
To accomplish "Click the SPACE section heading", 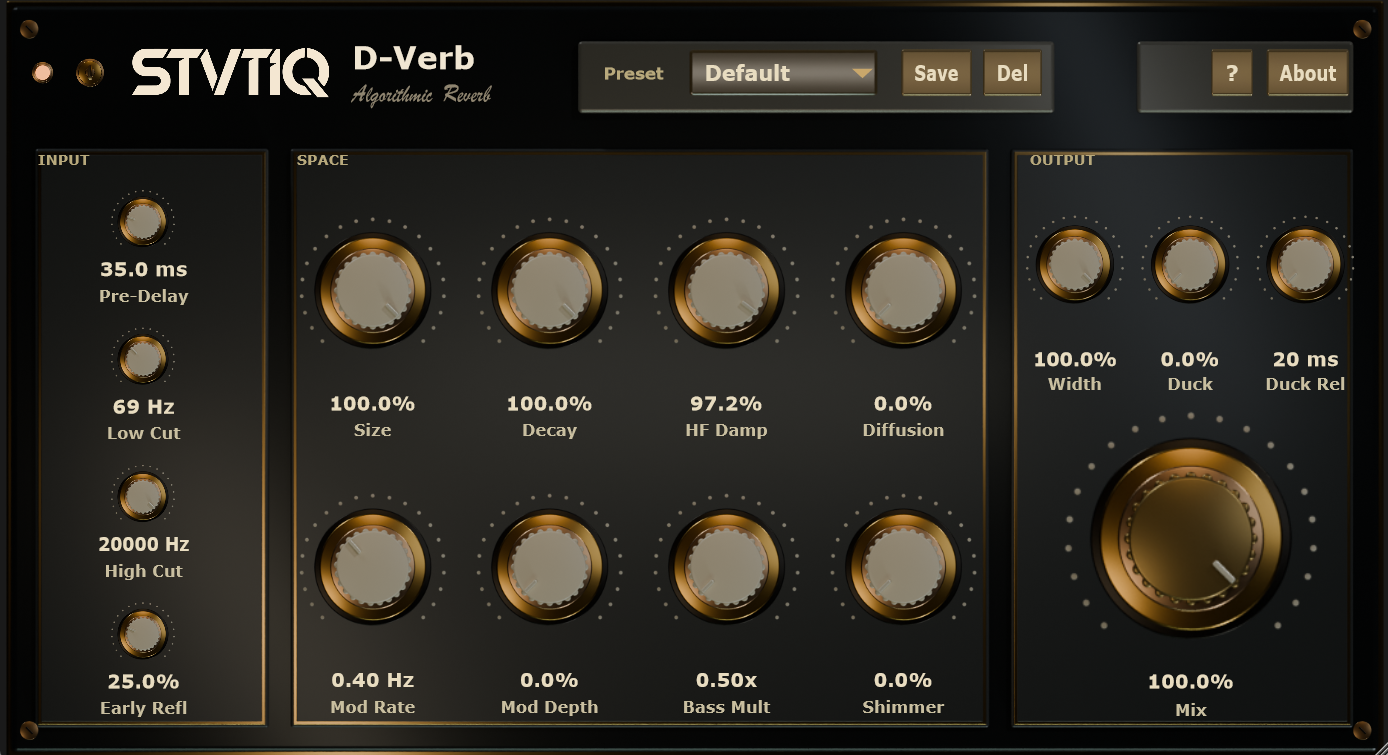I will click(x=323, y=160).
